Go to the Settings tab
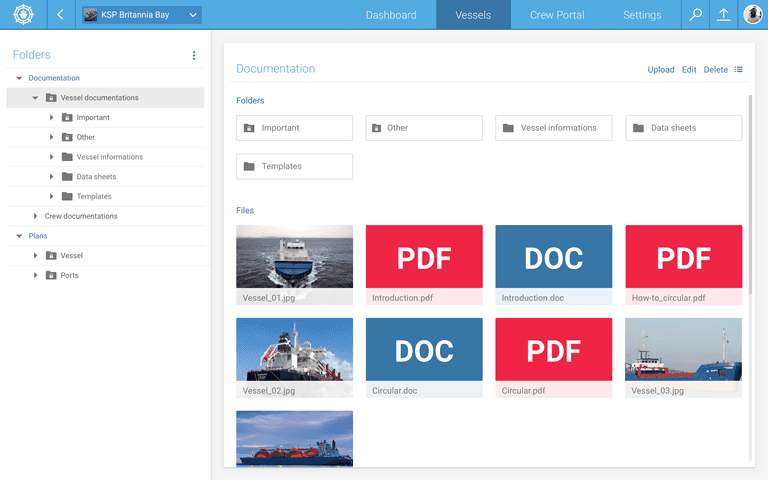 coord(642,15)
